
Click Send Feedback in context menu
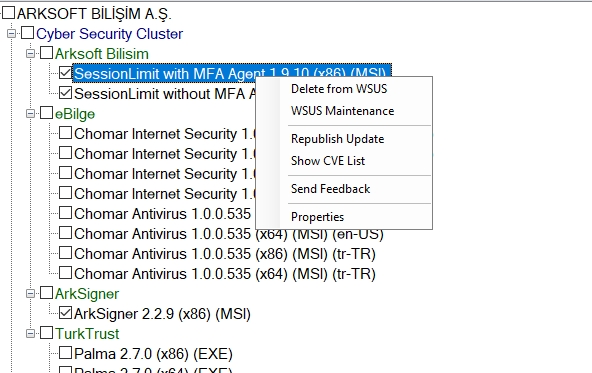[x=330, y=188]
